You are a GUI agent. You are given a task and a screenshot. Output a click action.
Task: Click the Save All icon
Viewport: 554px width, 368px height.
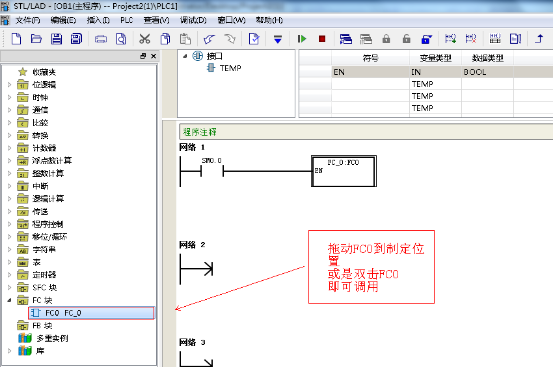pyautogui.click(x=76, y=39)
